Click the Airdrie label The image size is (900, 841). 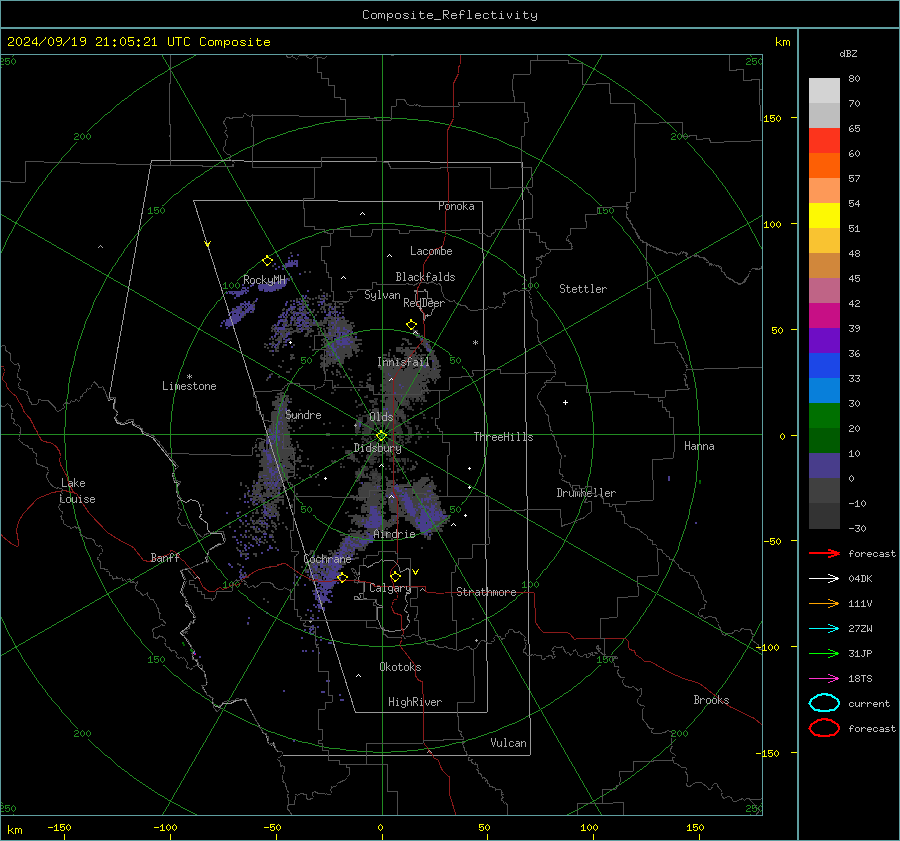click(394, 534)
